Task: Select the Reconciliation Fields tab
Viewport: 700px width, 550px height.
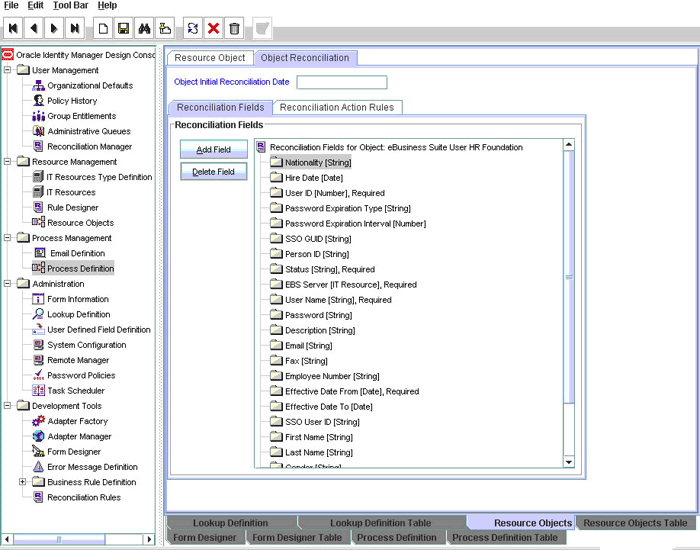Action: click(221, 108)
